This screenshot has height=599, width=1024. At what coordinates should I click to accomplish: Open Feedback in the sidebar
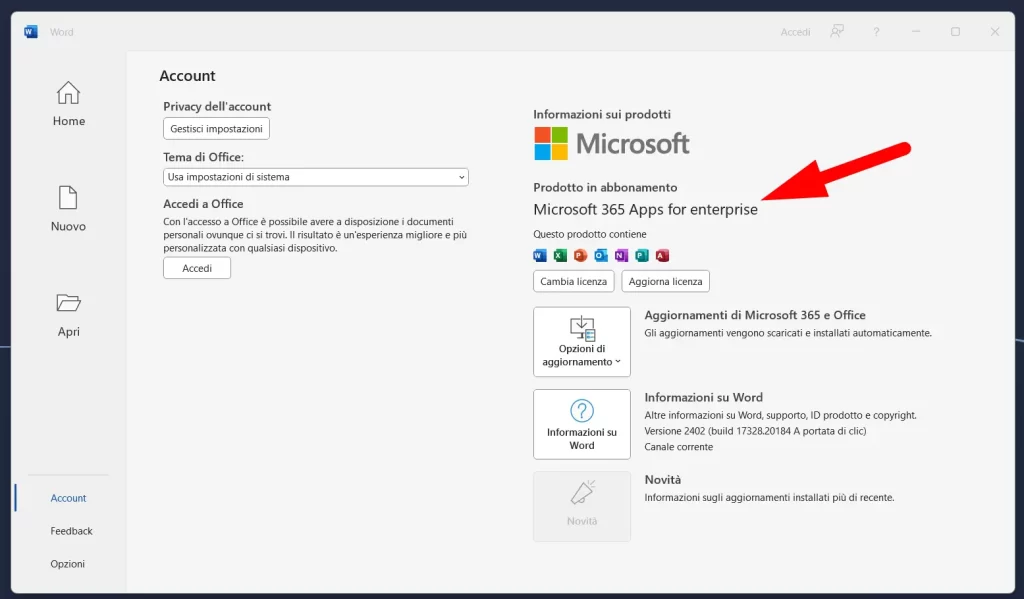71,531
